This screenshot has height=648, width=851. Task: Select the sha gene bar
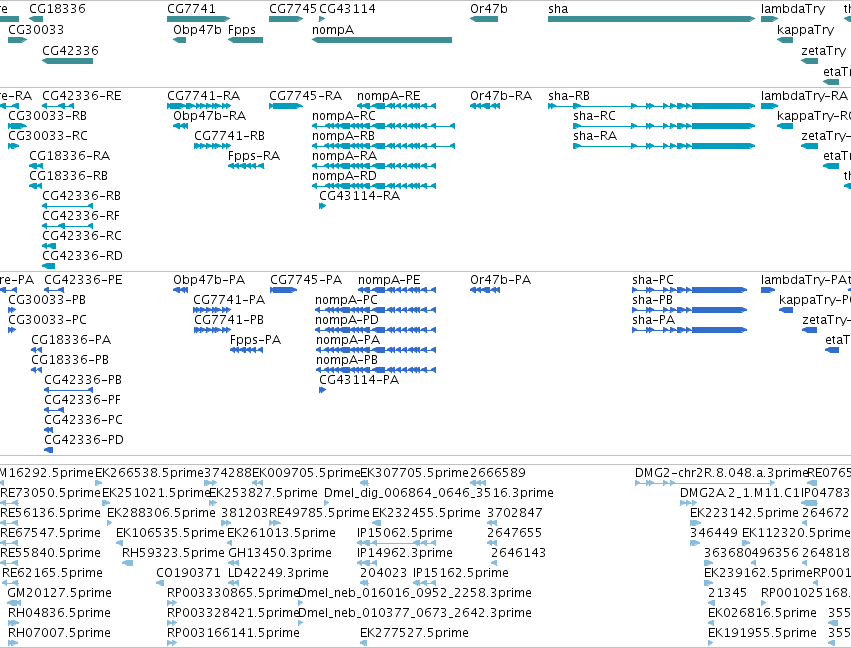tap(651, 19)
